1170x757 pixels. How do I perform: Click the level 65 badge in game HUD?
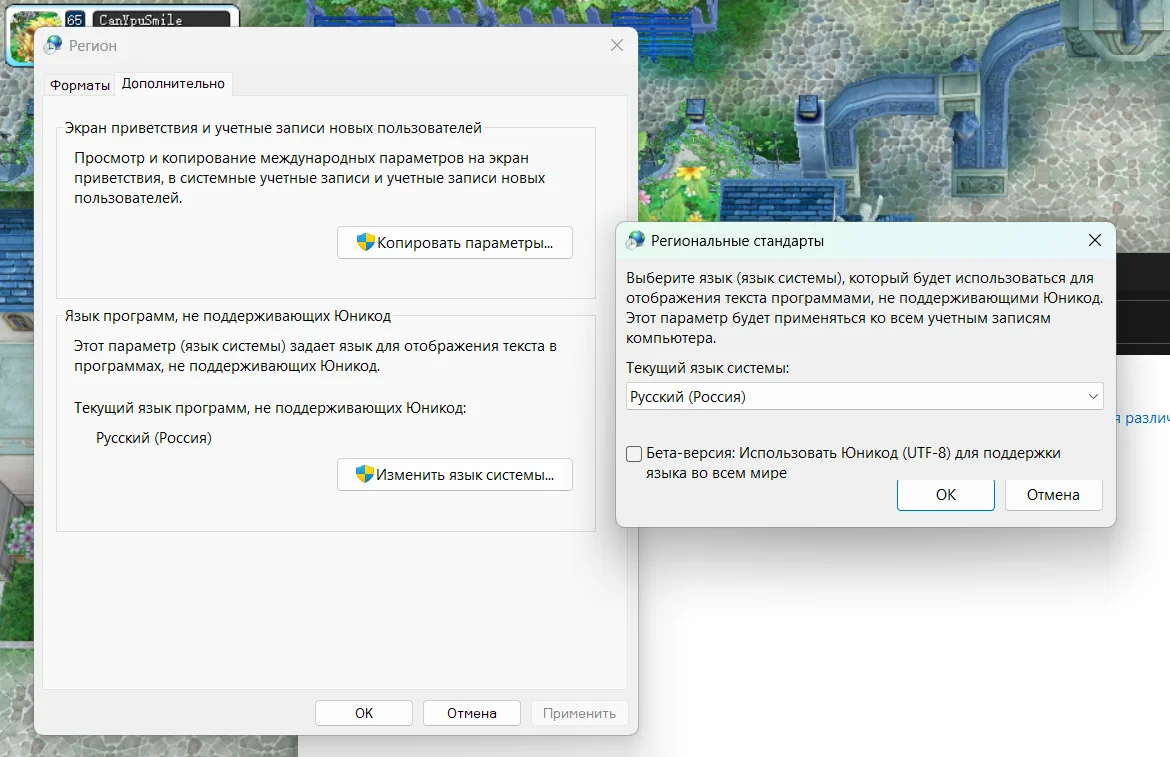[75, 18]
